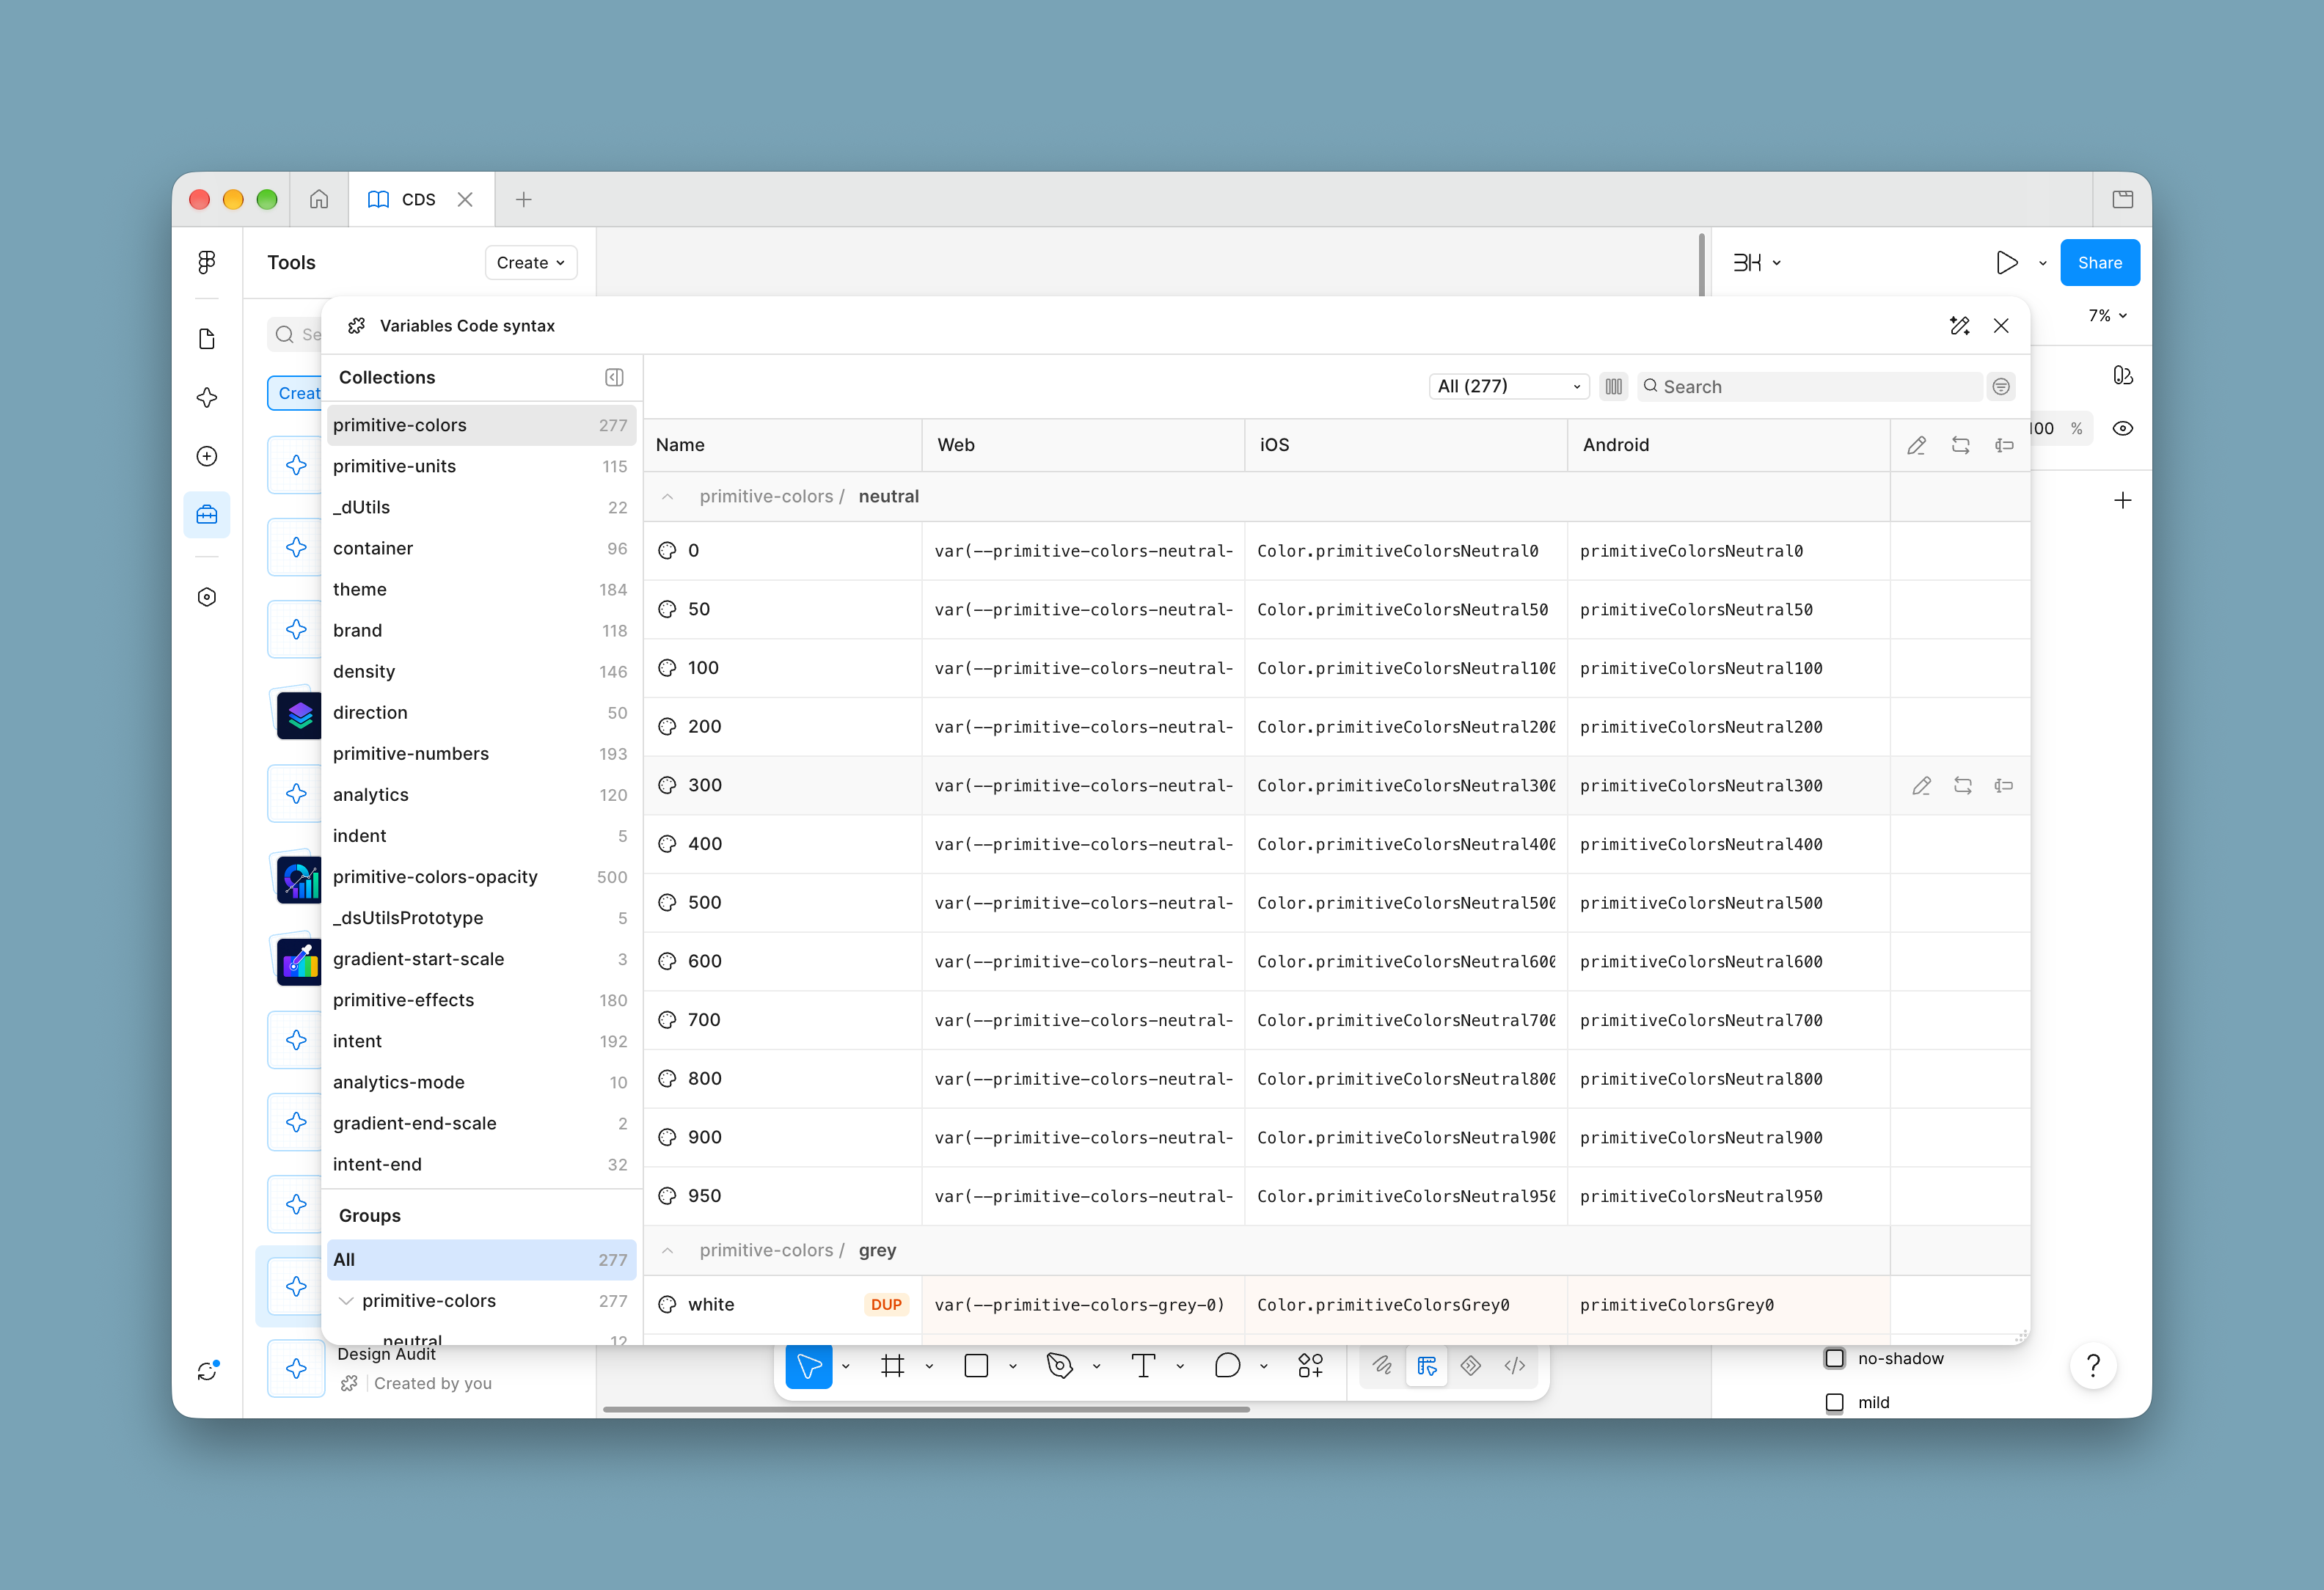2324x1590 pixels.
Task: Click the color icon of variable 500
Action: point(667,902)
